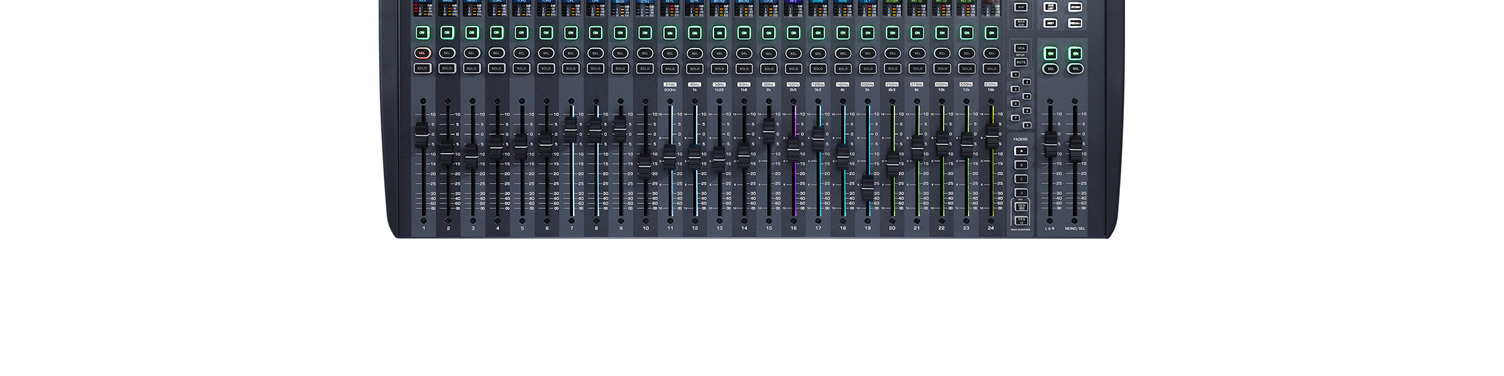
Task: Solo channel 23 with its SOLO button
Action: pyautogui.click(x=966, y=68)
